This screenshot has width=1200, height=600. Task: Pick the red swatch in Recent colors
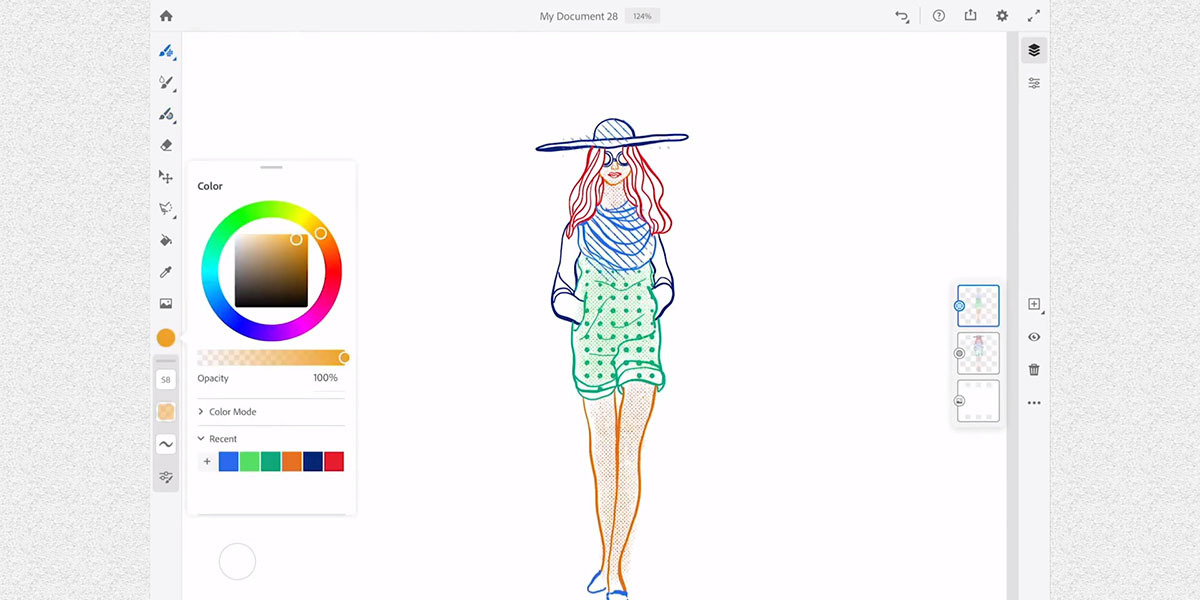[334, 461]
